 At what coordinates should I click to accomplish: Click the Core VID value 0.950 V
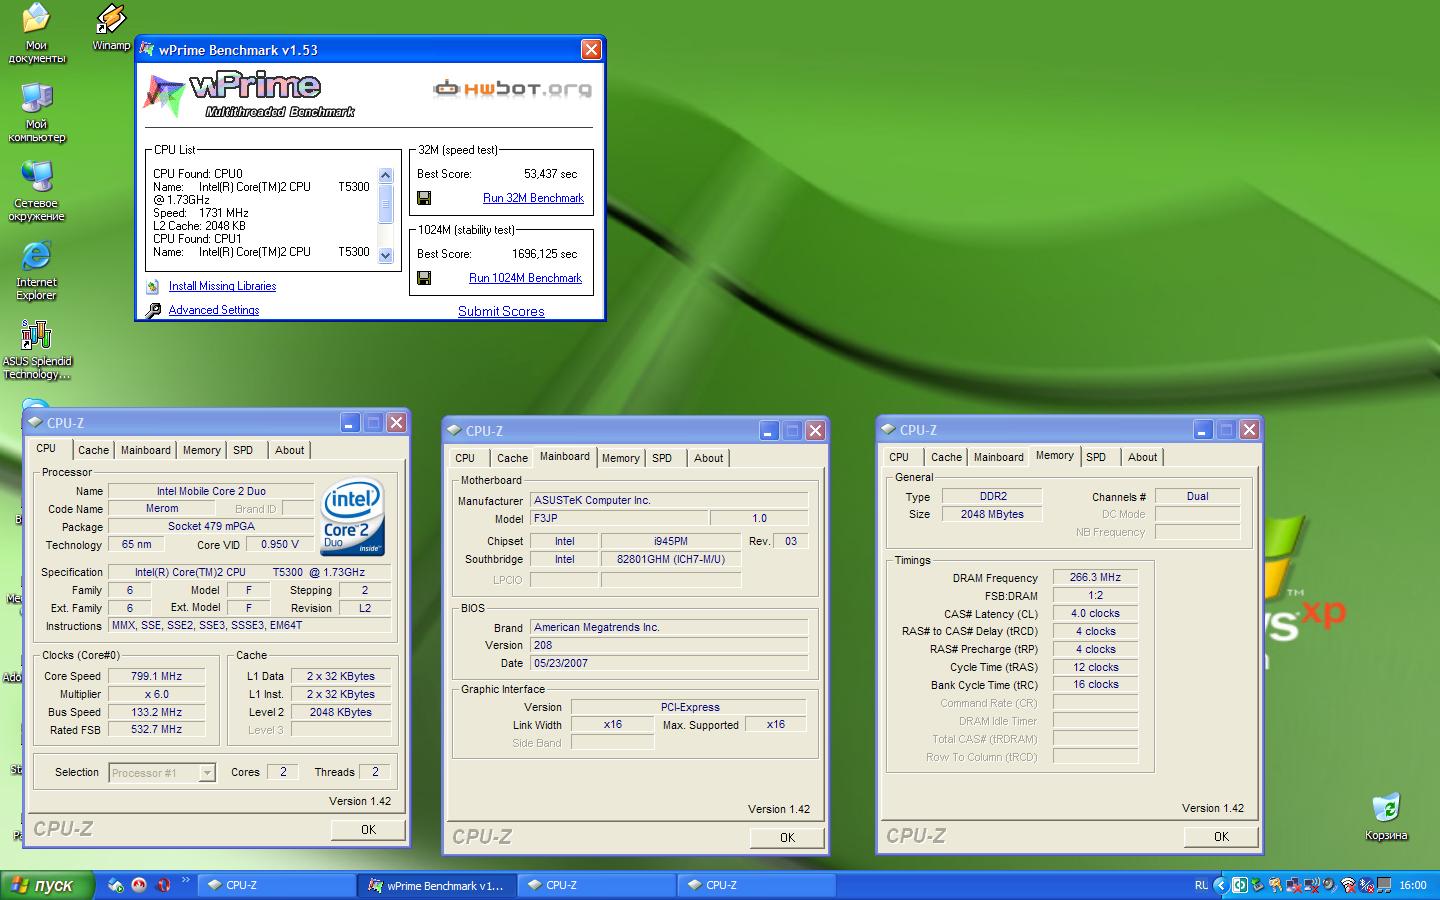pos(279,544)
